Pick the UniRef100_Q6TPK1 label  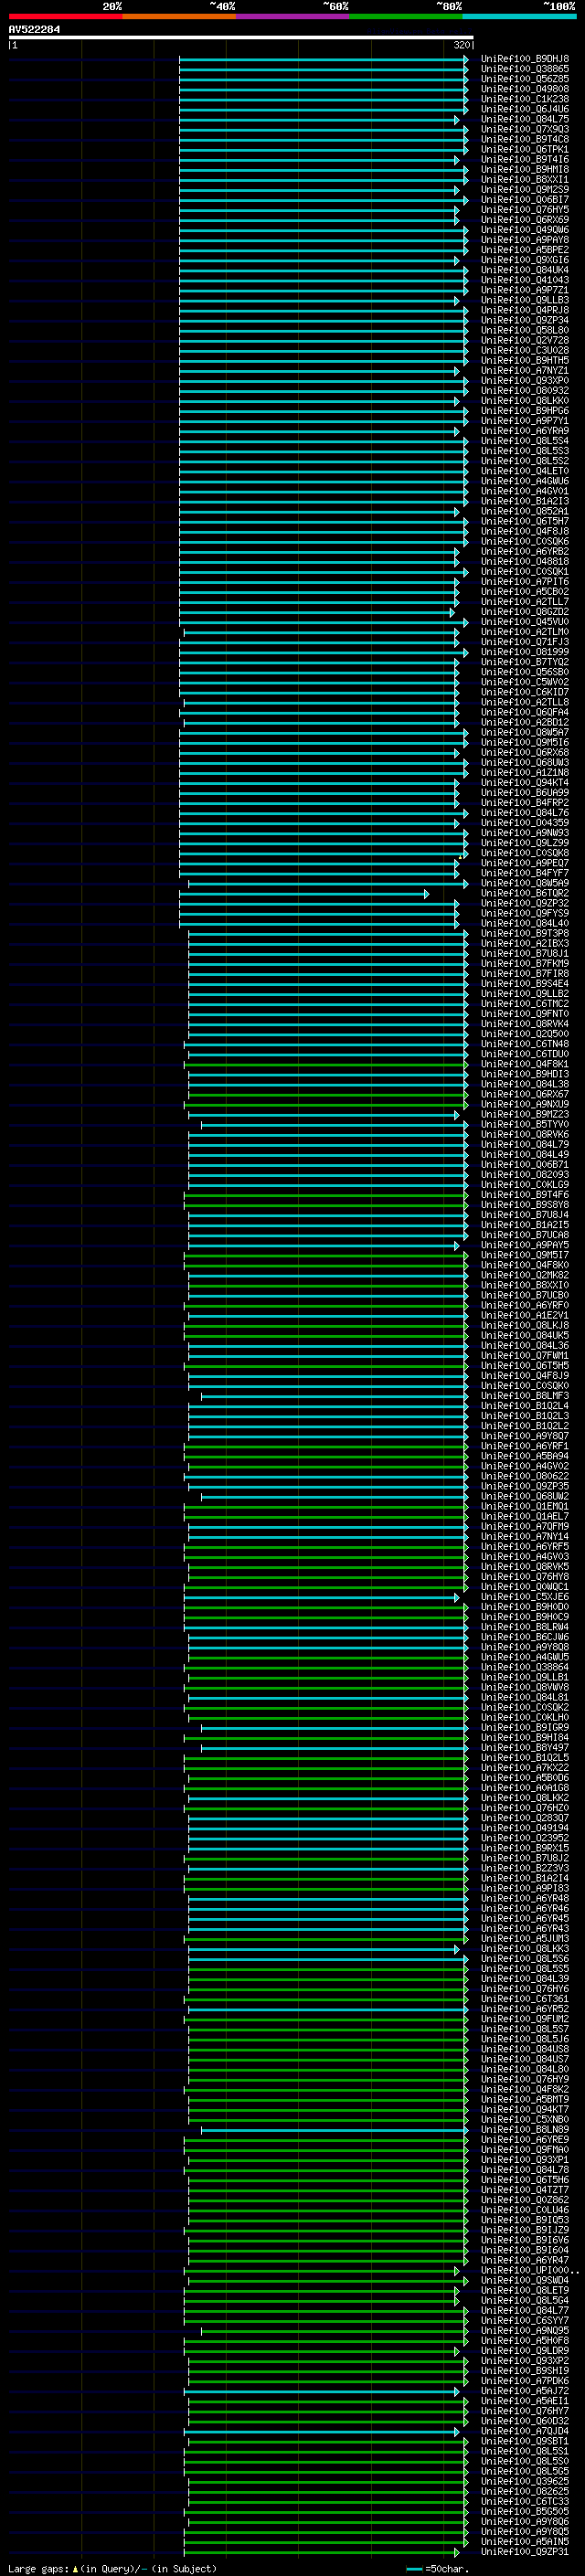(525, 149)
